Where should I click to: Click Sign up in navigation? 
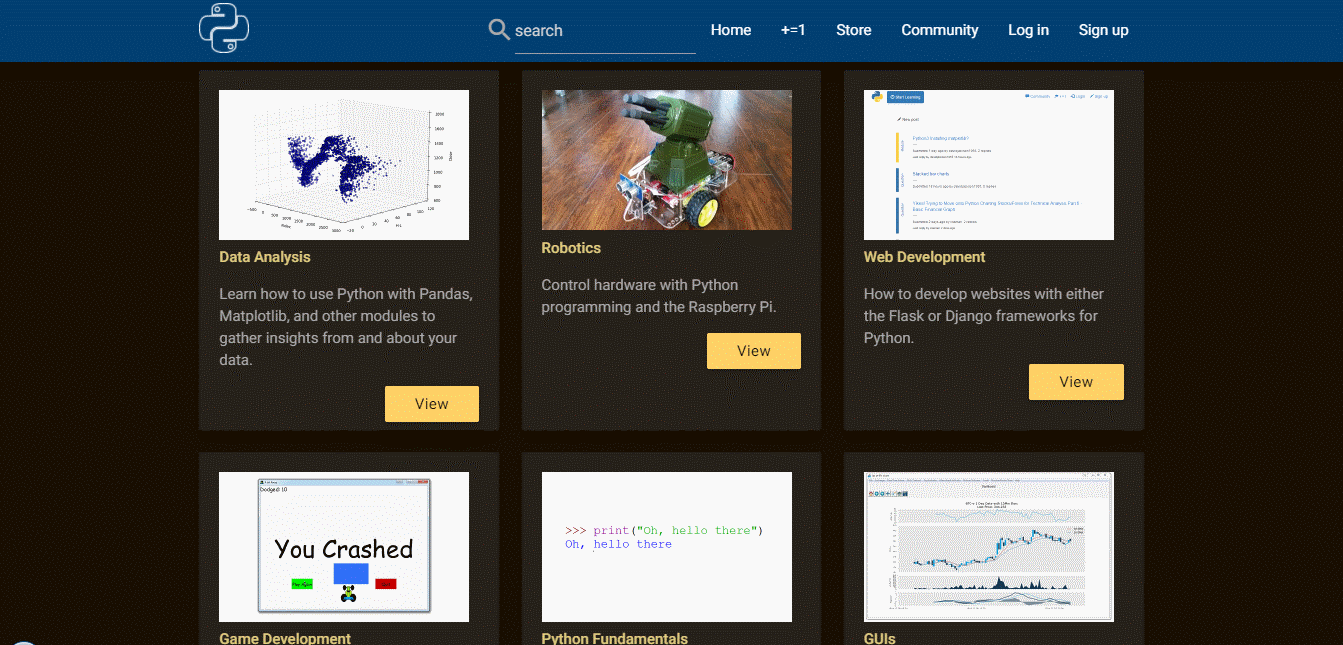click(x=1103, y=30)
